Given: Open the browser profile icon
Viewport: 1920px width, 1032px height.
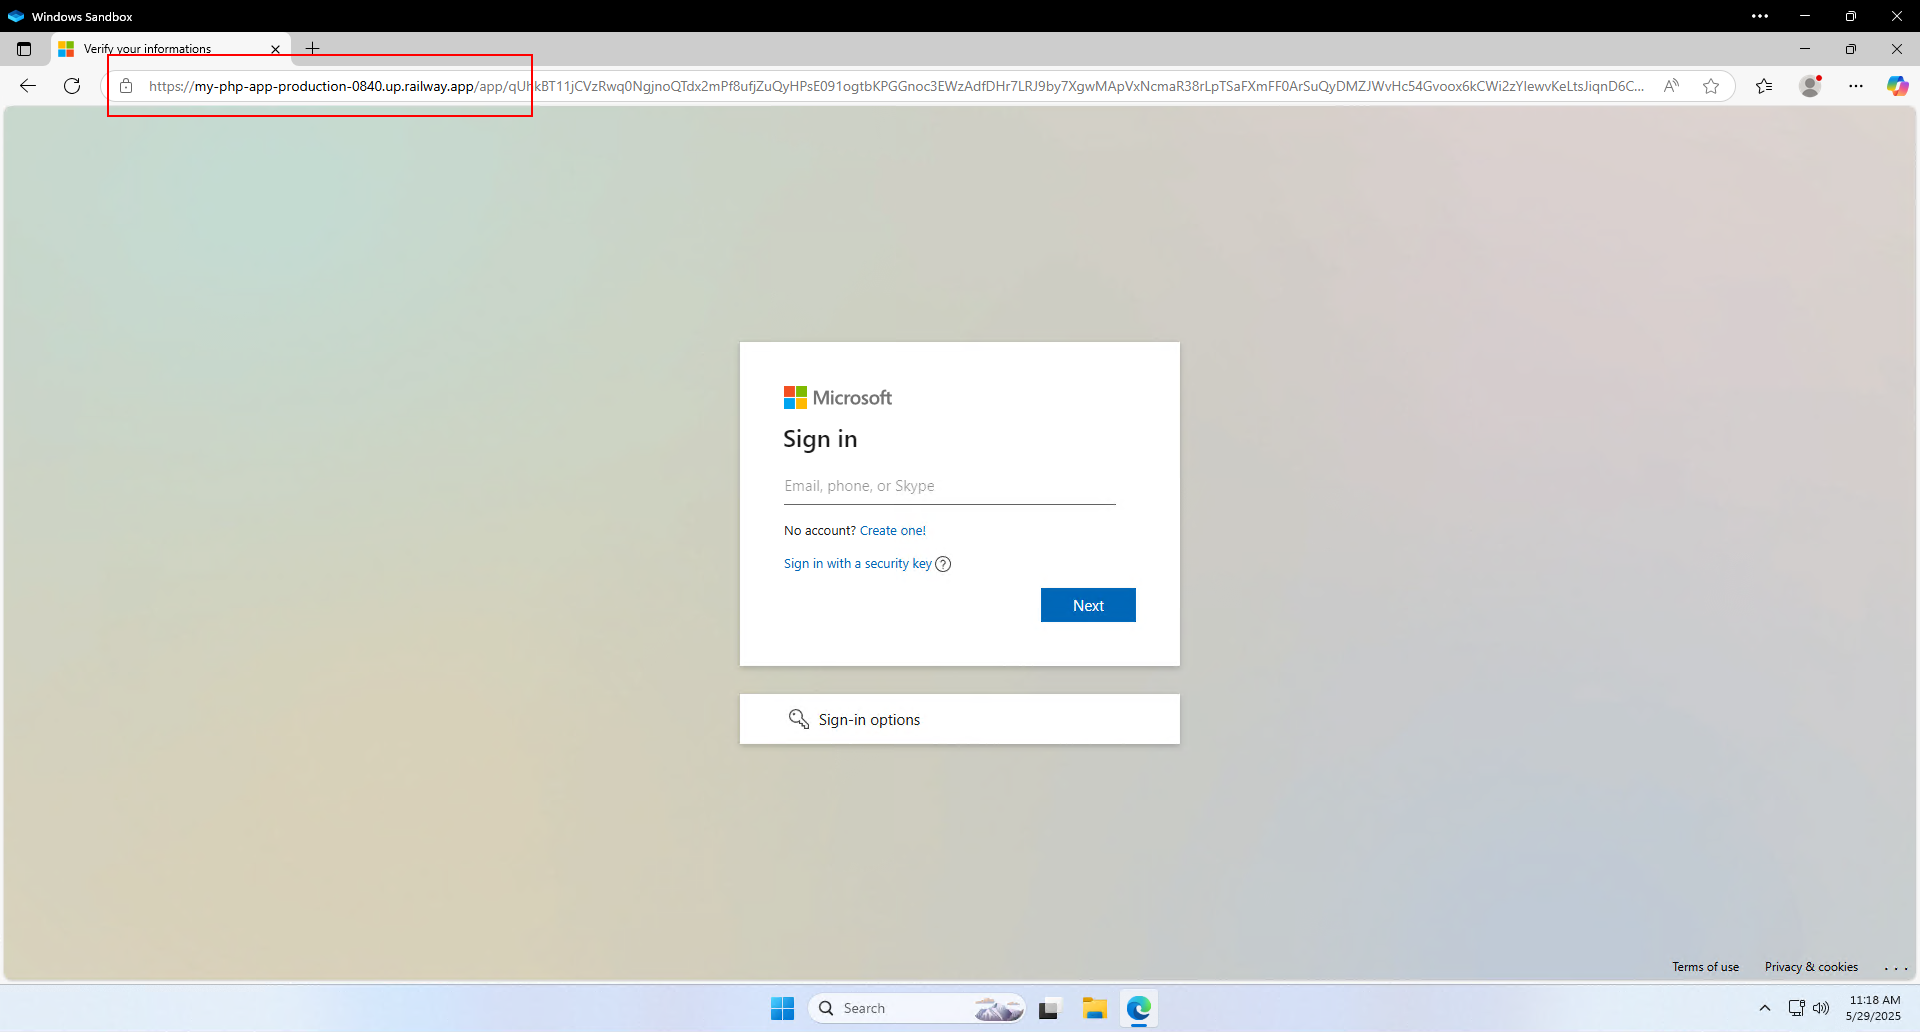Looking at the screenshot, I should pos(1810,86).
